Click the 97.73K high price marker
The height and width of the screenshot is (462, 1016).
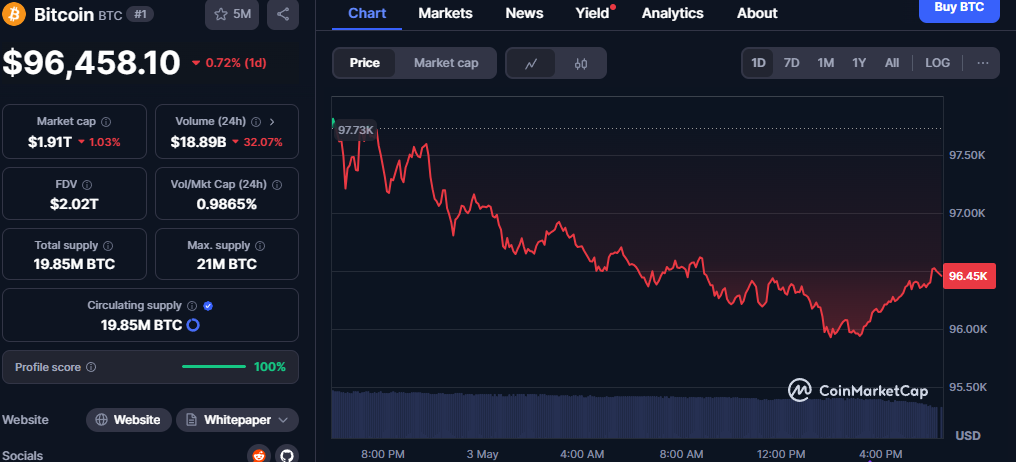(x=356, y=130)
